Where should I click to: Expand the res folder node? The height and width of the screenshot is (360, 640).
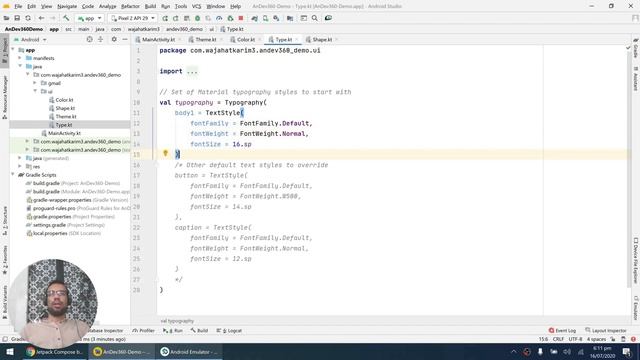coord(20,166)
